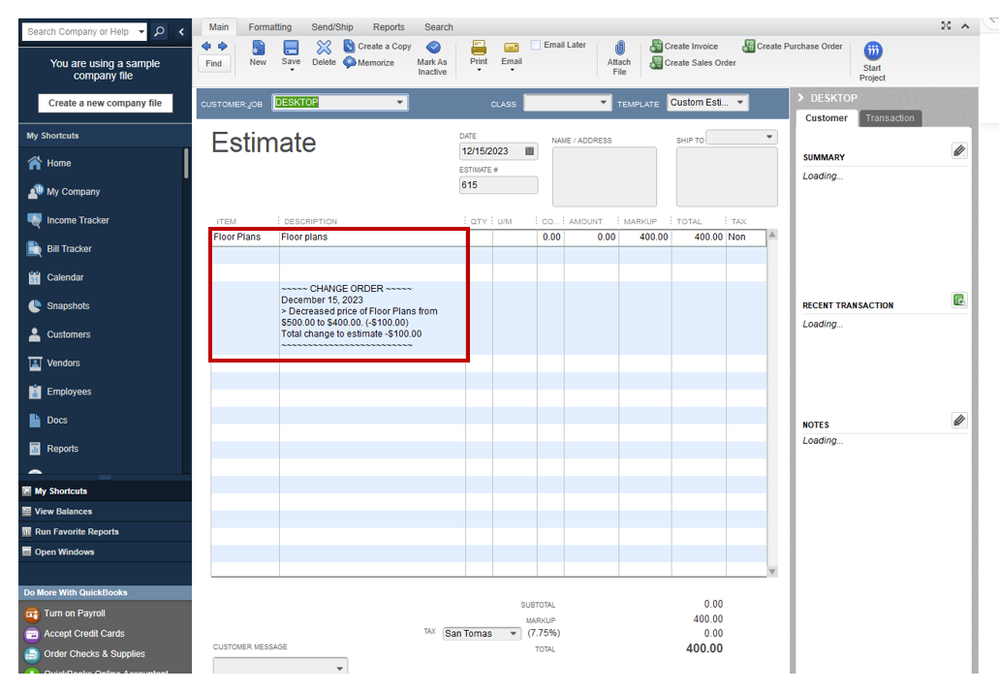Collapse the DESKTOP side panel
This screenshot has width=999, height=695.
click(801, 98)
